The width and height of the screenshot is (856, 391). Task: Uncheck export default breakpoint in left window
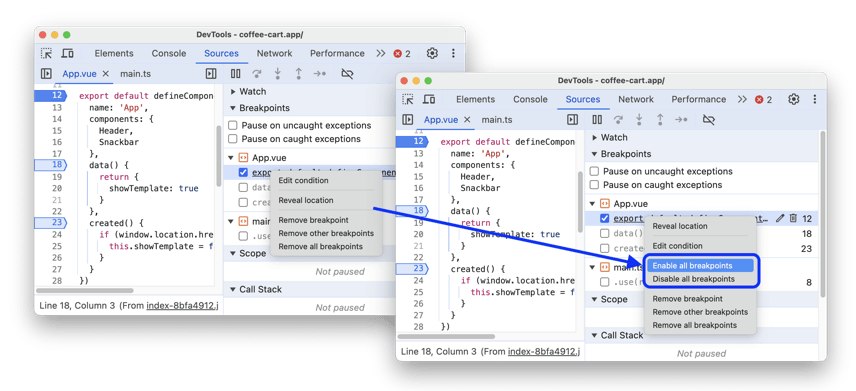tap(243, 173)
